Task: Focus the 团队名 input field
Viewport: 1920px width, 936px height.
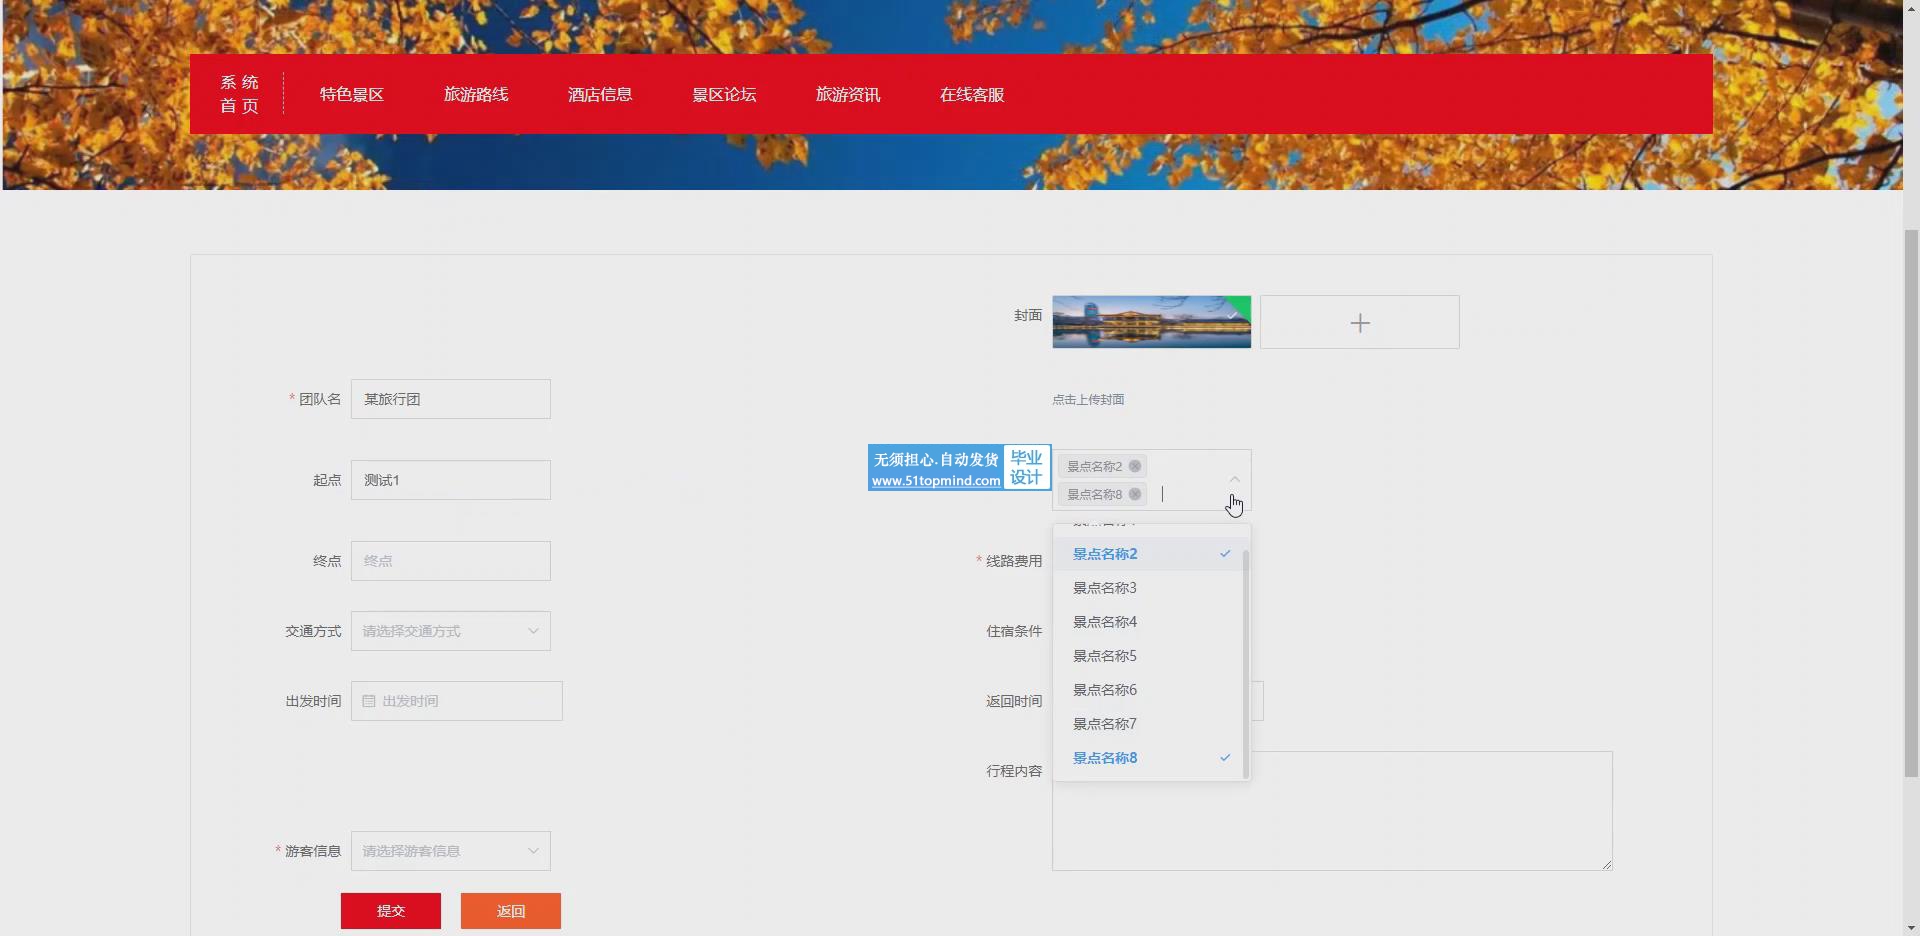Action: pyautogui.click(x=451, y=399)
